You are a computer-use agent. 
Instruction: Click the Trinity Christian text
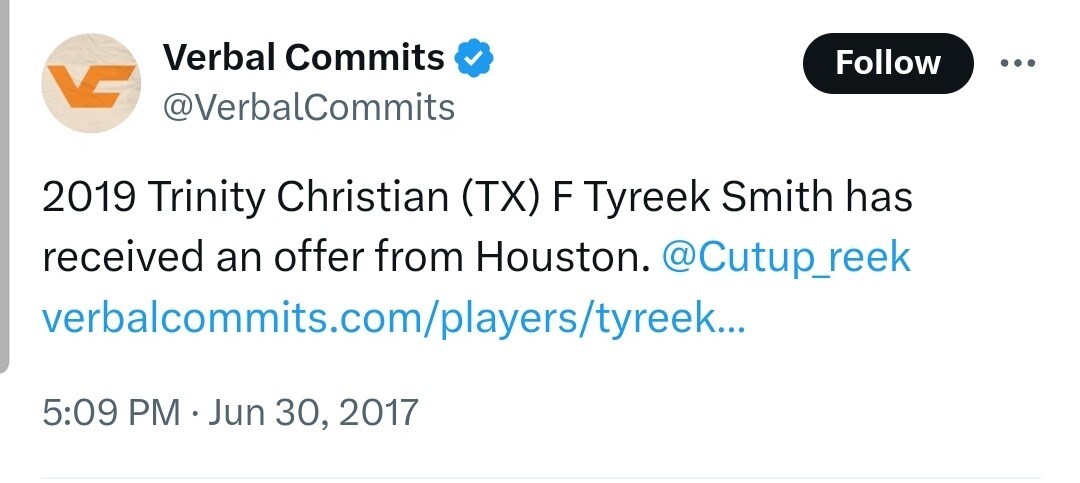(x=299, y=197)
